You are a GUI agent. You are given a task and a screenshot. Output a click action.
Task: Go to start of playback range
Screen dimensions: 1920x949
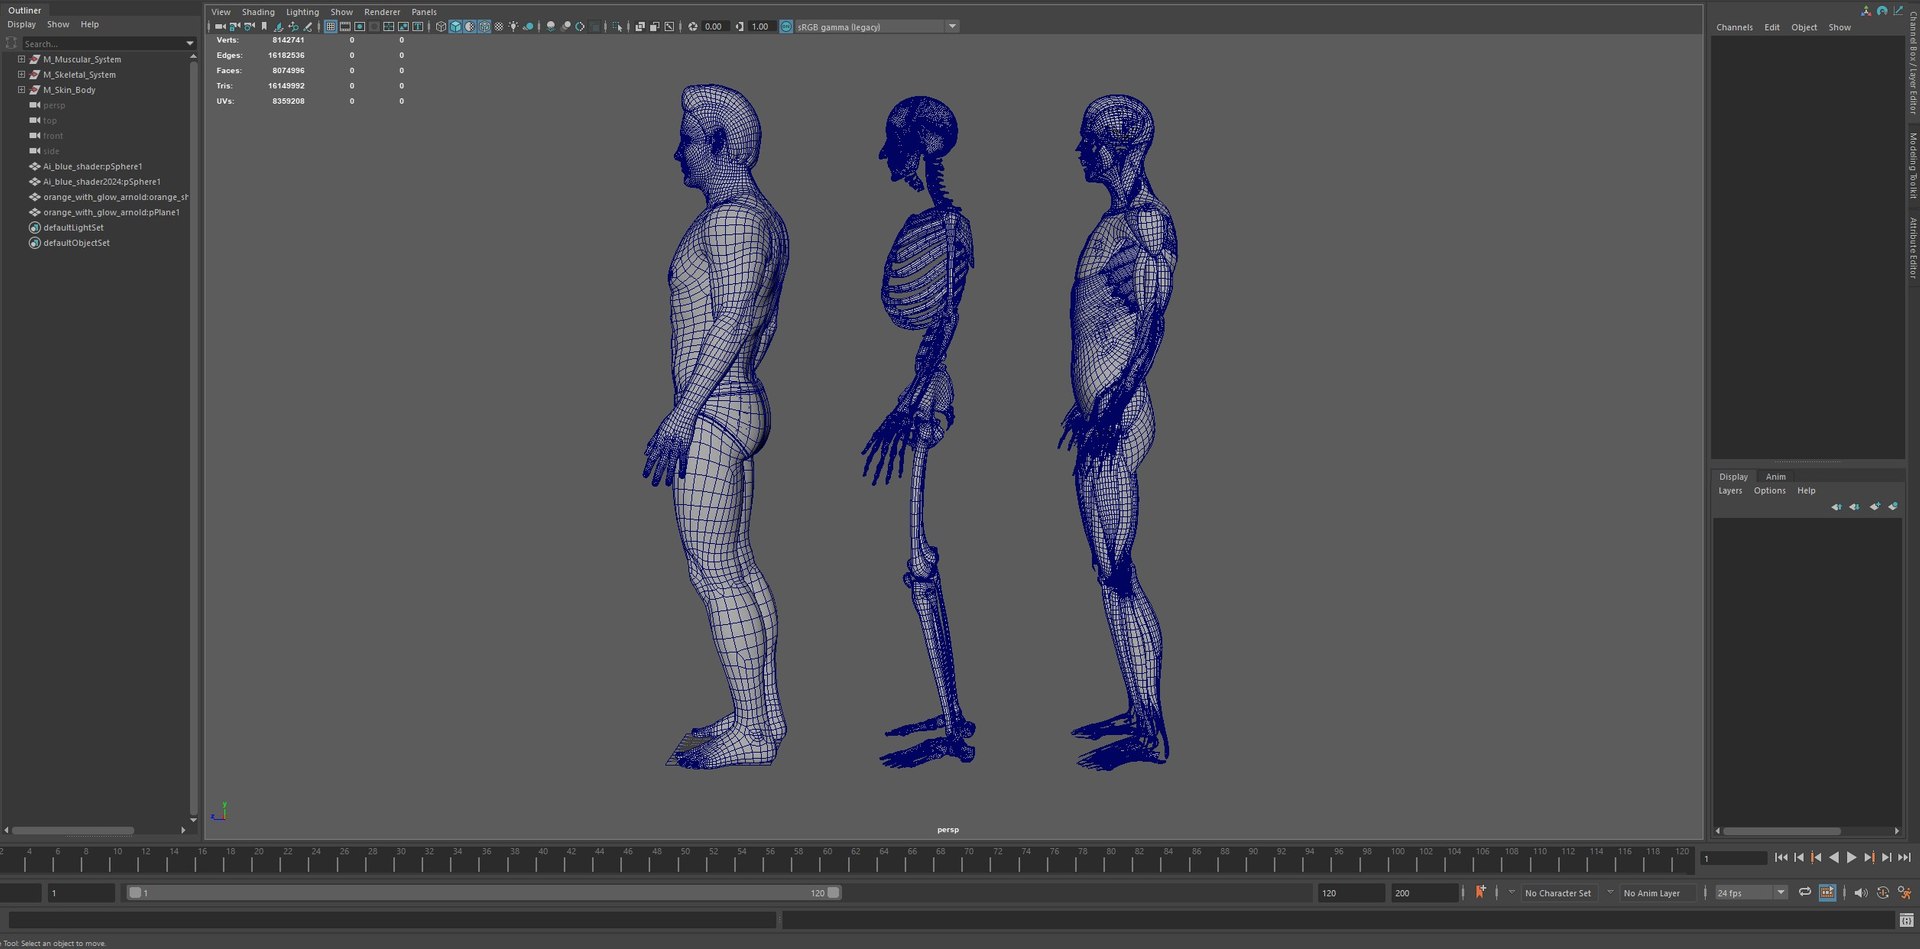point(1781,857)
